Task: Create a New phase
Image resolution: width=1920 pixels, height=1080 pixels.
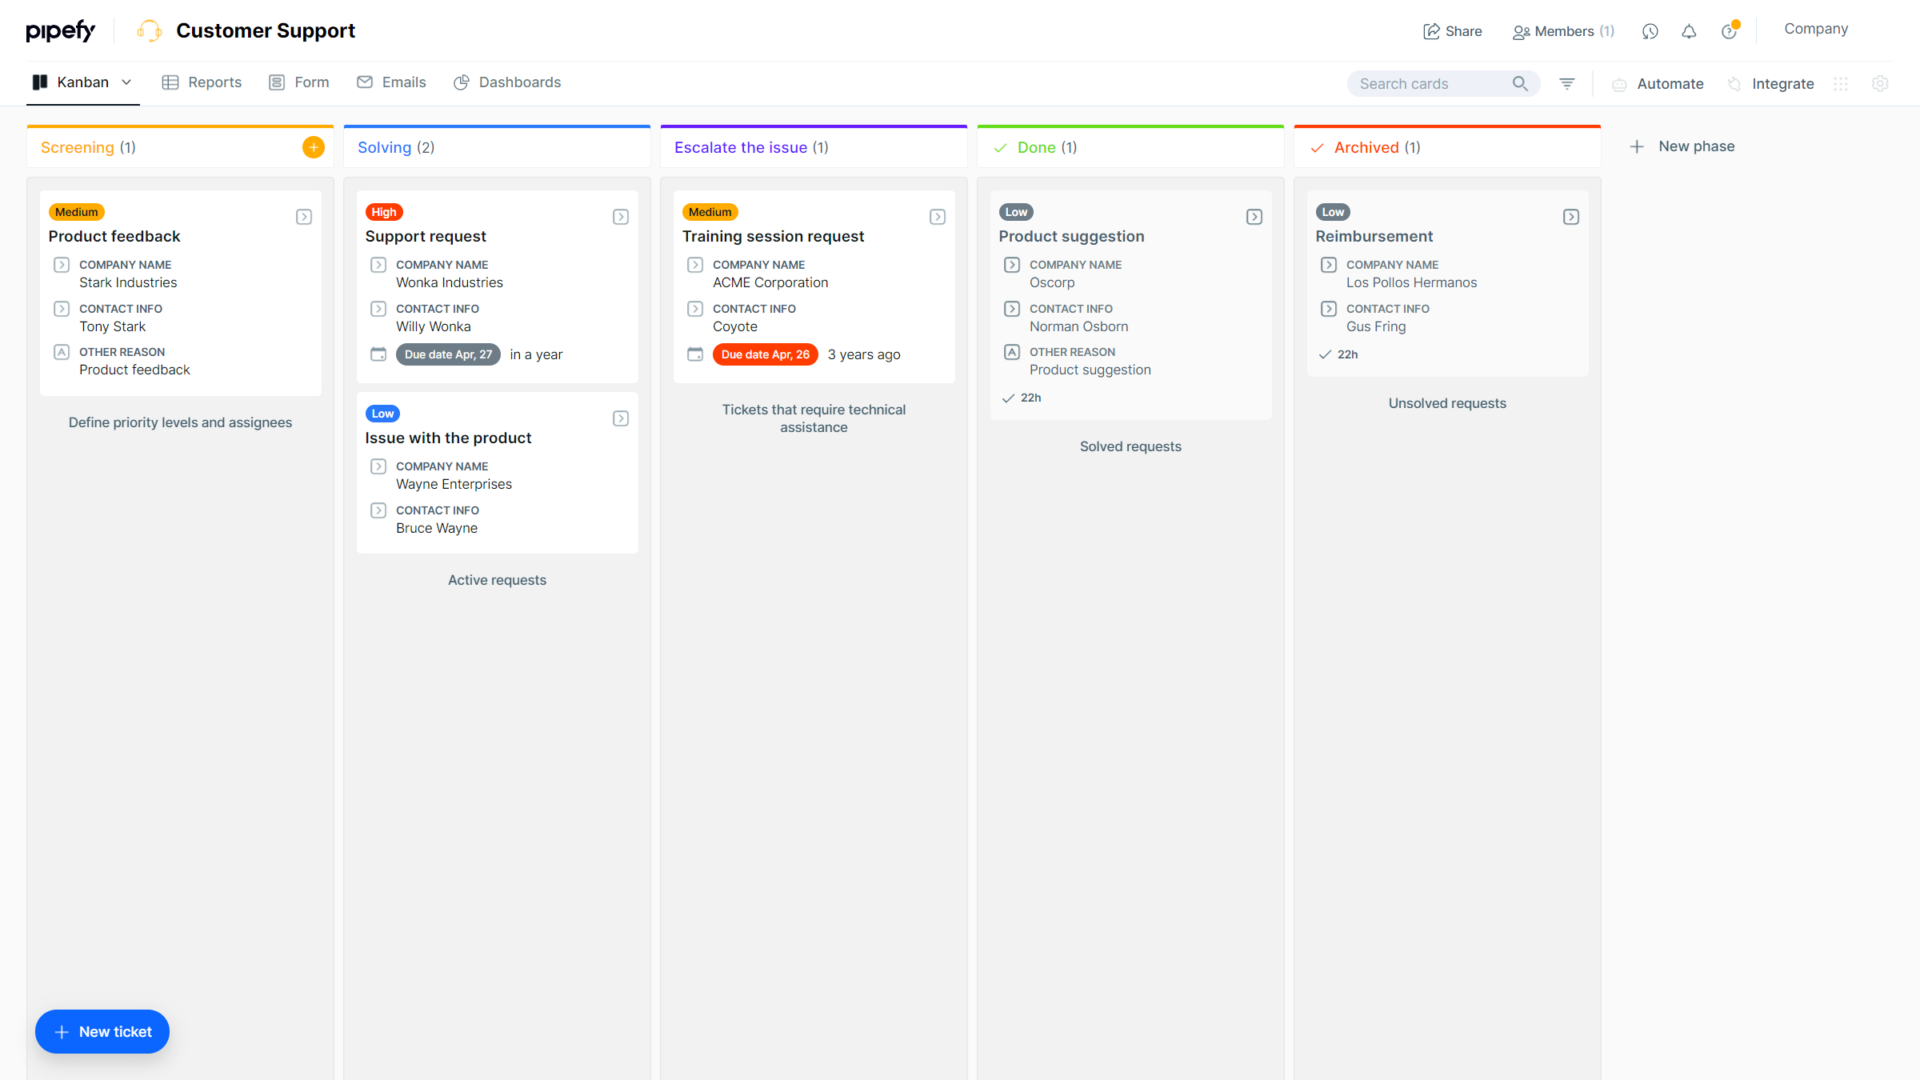Action: 1681,146
